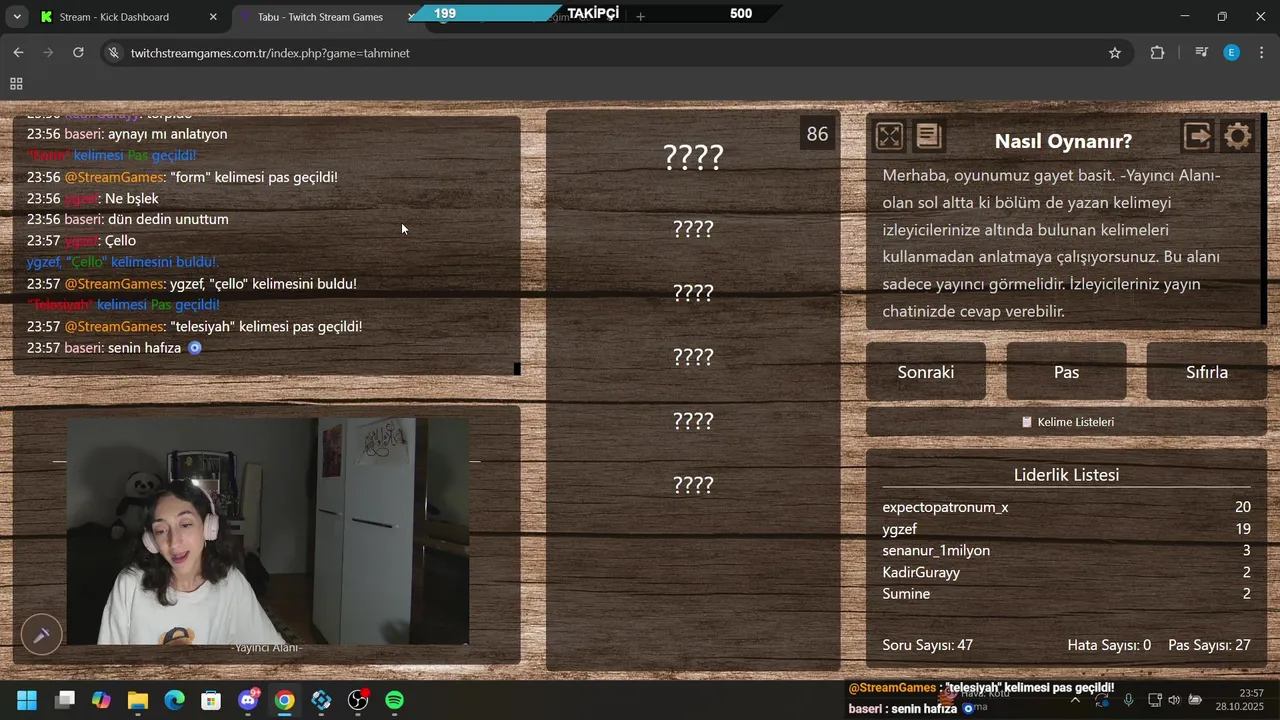
Task: Click Liderlik Listesi heading
Action: (1066, 475)
